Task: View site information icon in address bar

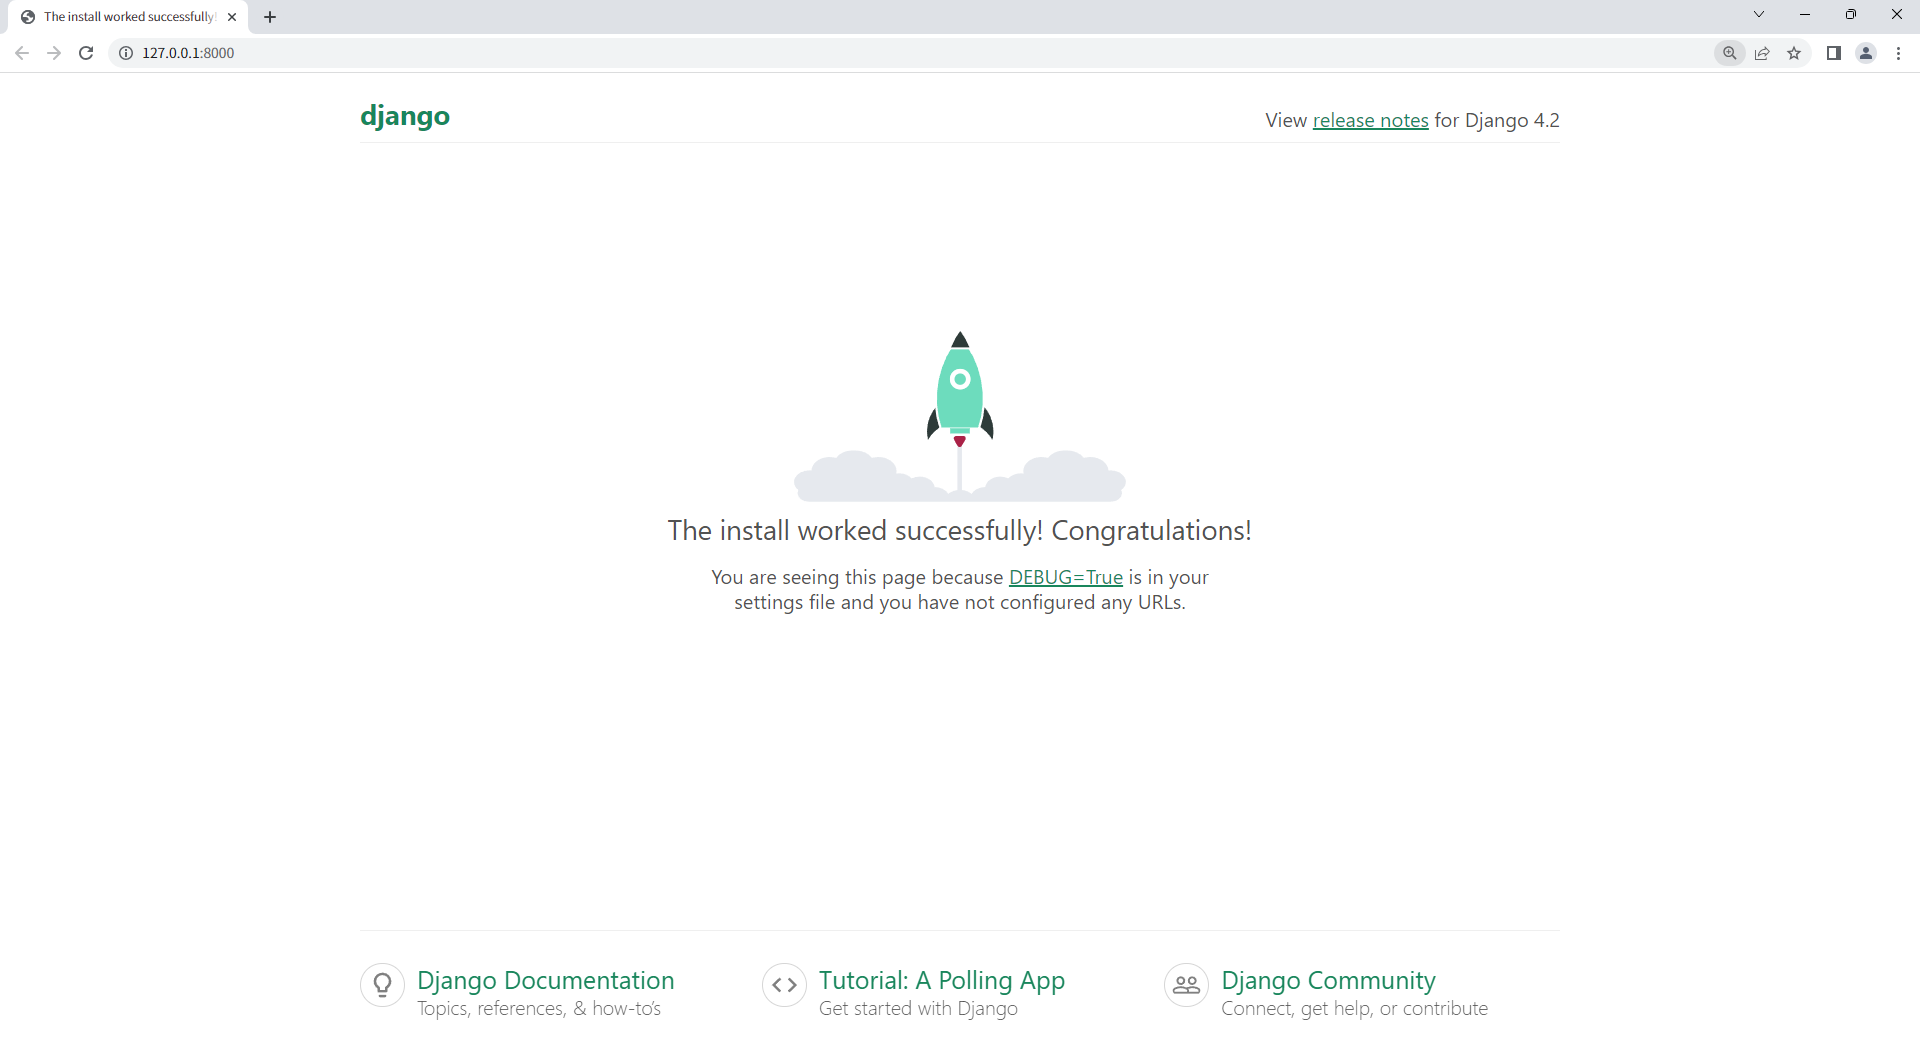Action: [126, 53]
